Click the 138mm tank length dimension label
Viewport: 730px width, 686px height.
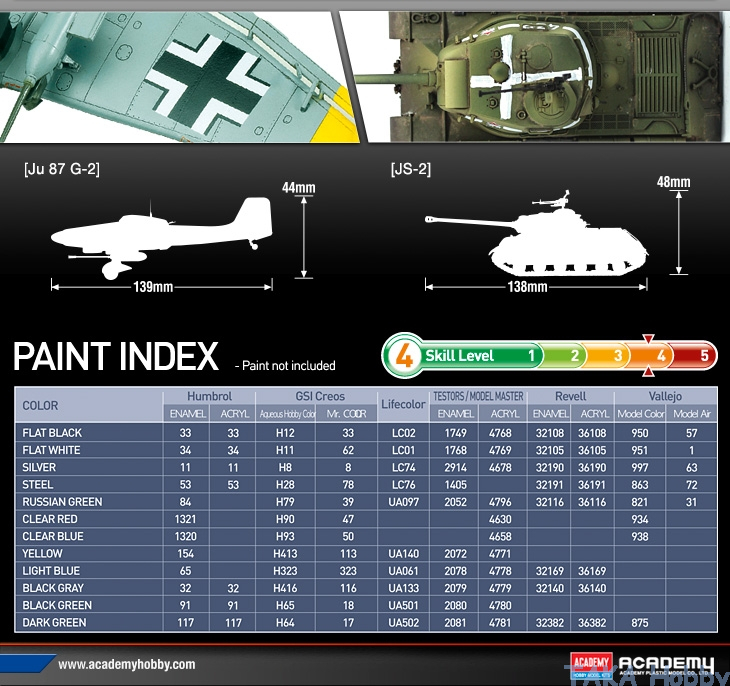[527, 287]
